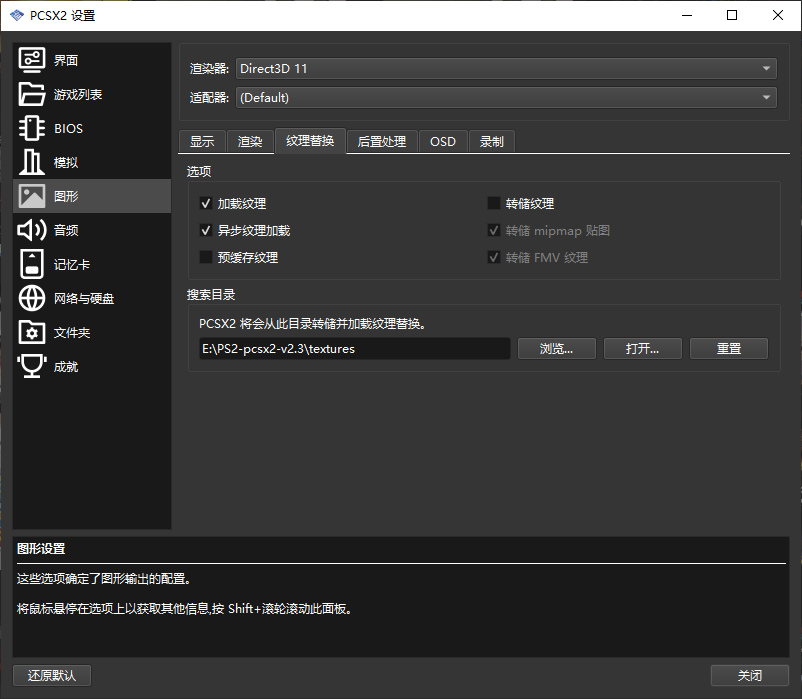The height and width of the screenshot is (699, 802).
Task: Open the 录制 tab
Action: click(x=492, y=142)
